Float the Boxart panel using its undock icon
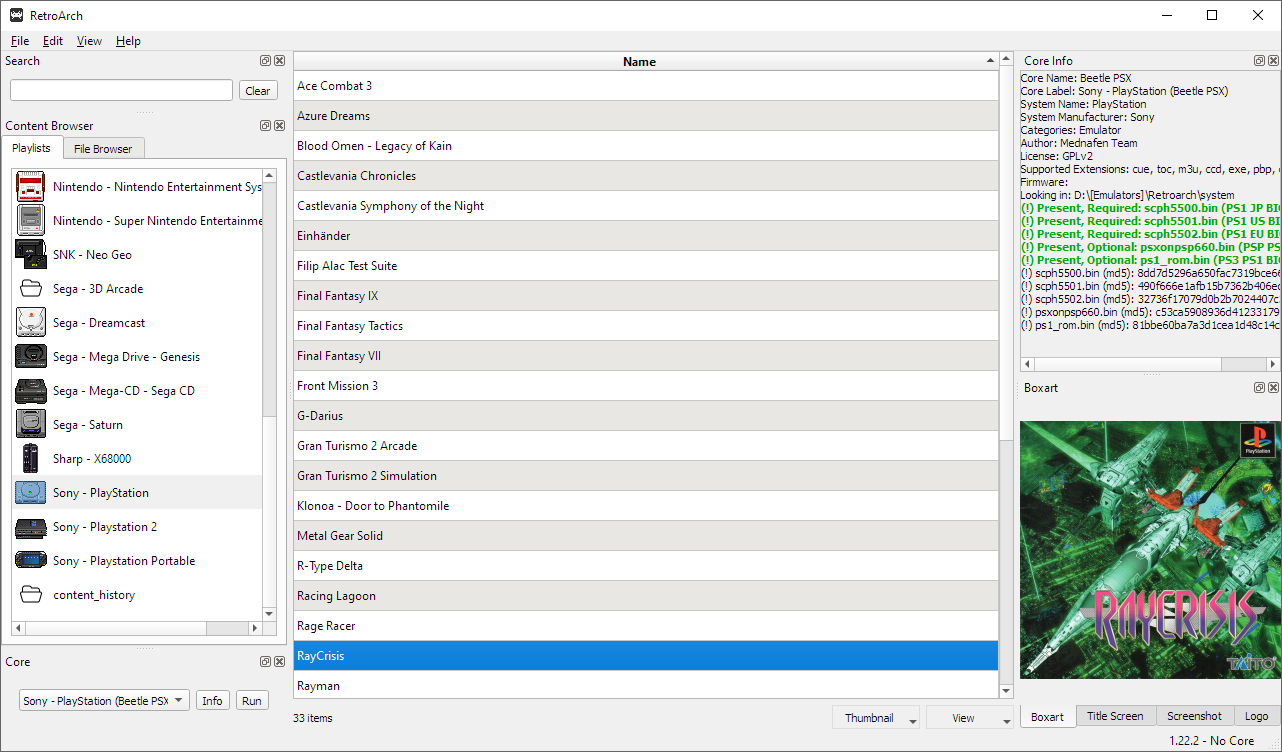This screenshot has height=752, width=1282. click(1259, 388)
